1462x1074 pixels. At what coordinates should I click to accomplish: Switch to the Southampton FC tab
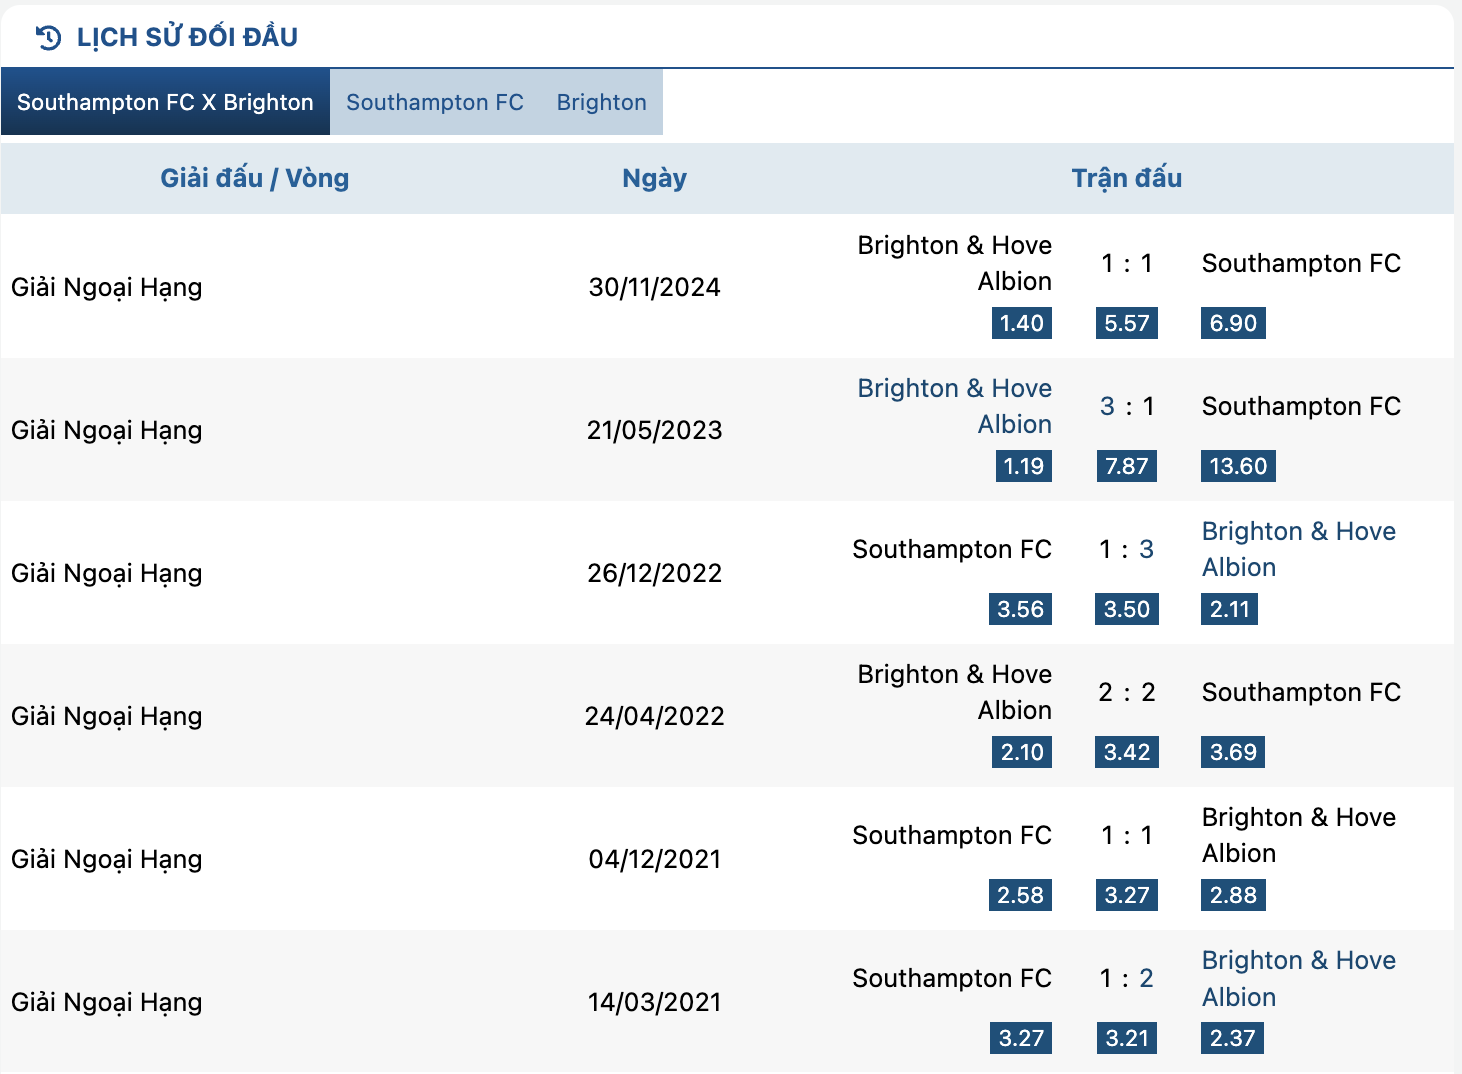coord(435,102)
